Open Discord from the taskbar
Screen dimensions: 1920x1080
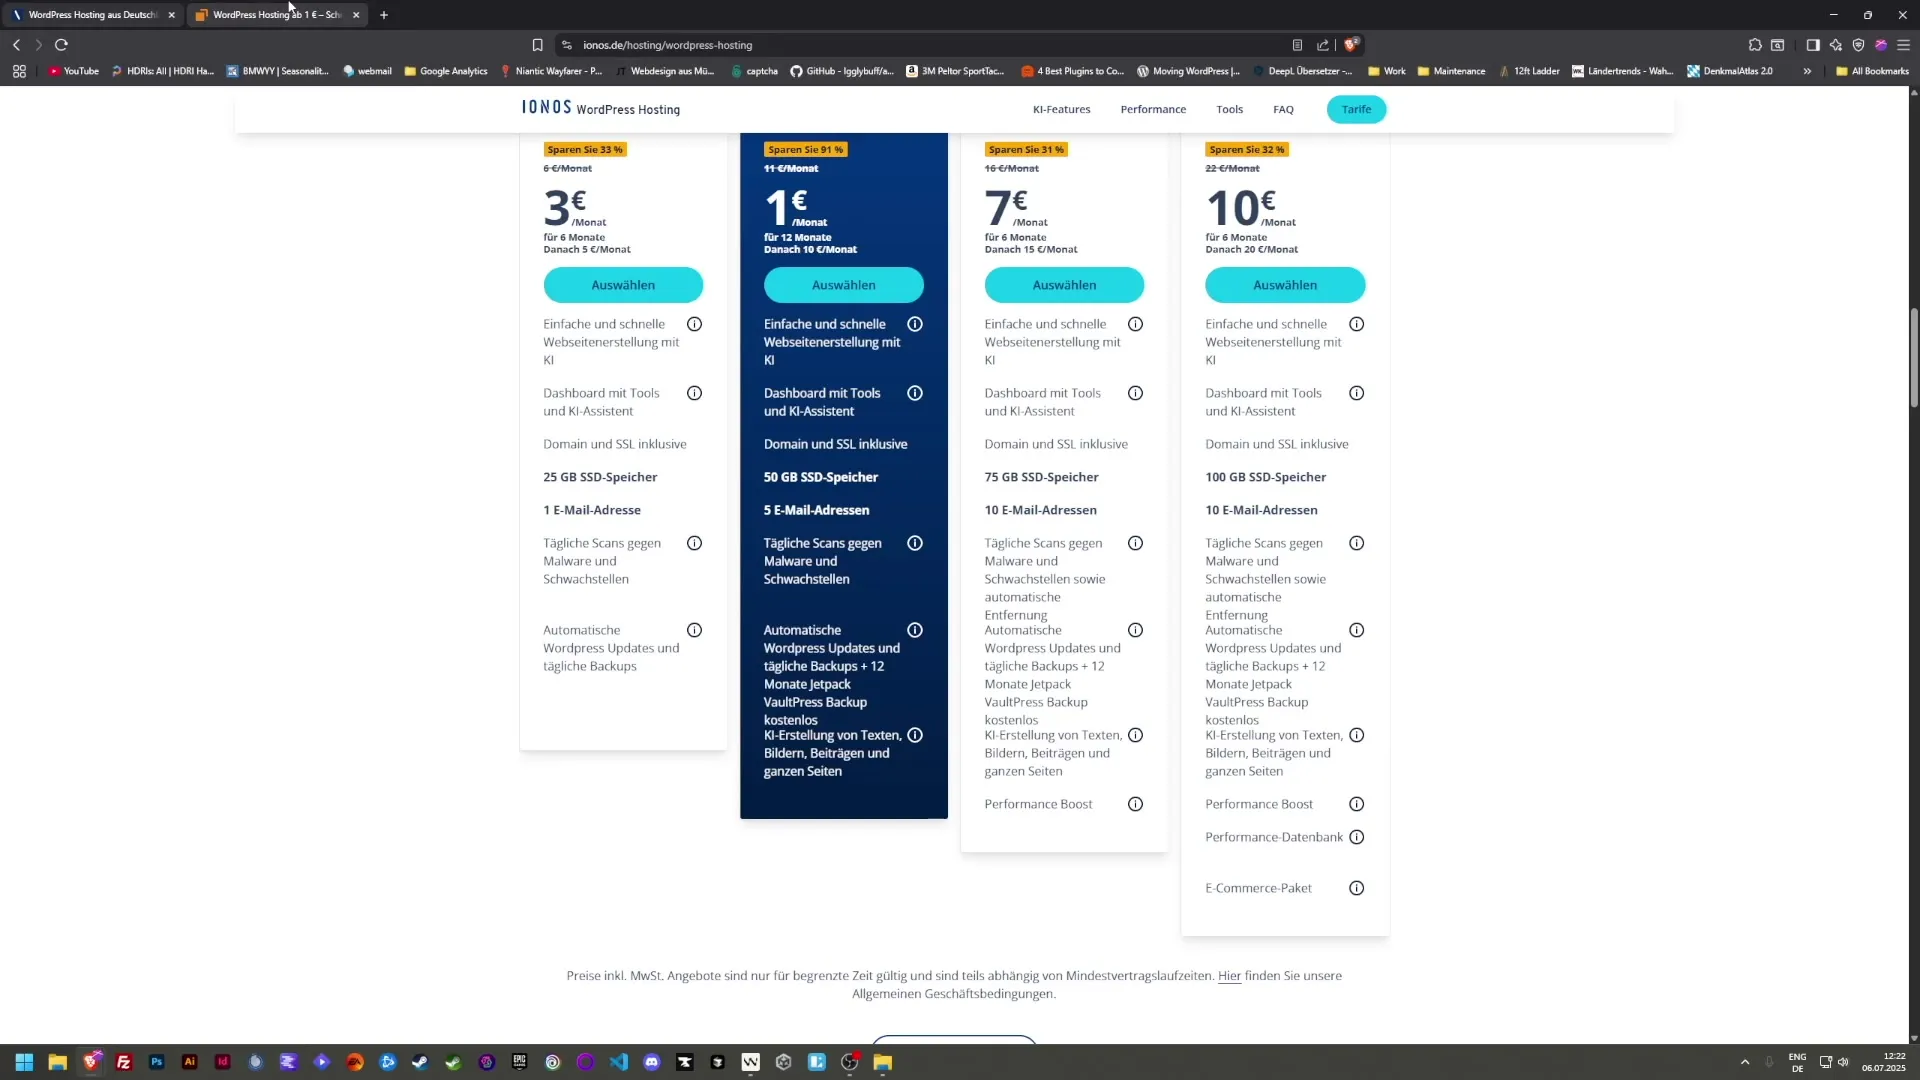tap(651, 1062)
